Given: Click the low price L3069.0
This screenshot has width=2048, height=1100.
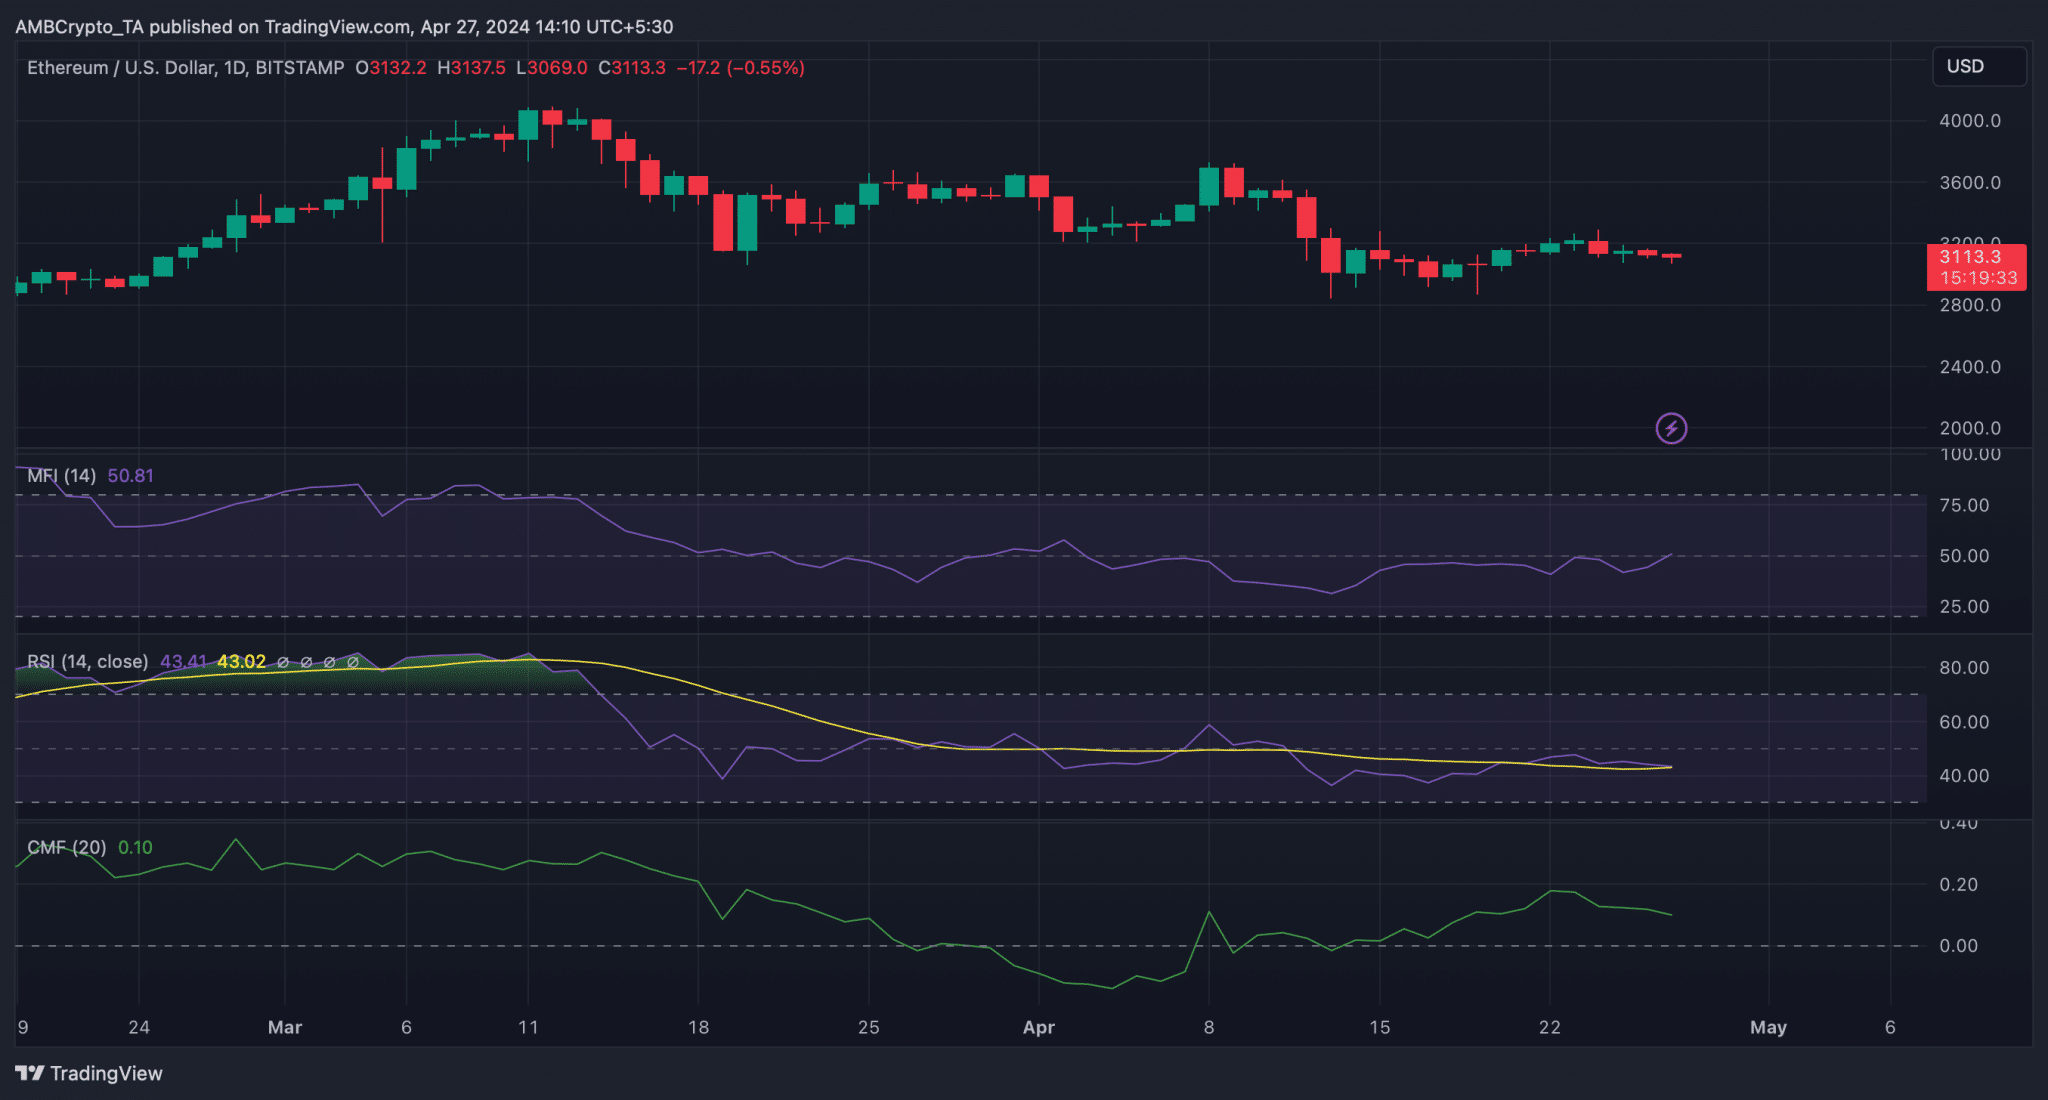Looking at the screenshot, I should [x=552, y=68].
